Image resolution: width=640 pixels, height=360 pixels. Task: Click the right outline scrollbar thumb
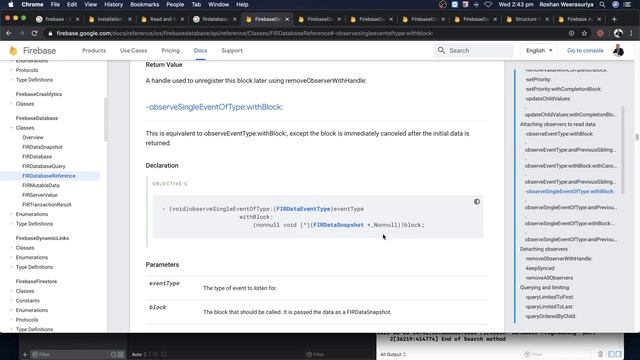click(623, 149)
